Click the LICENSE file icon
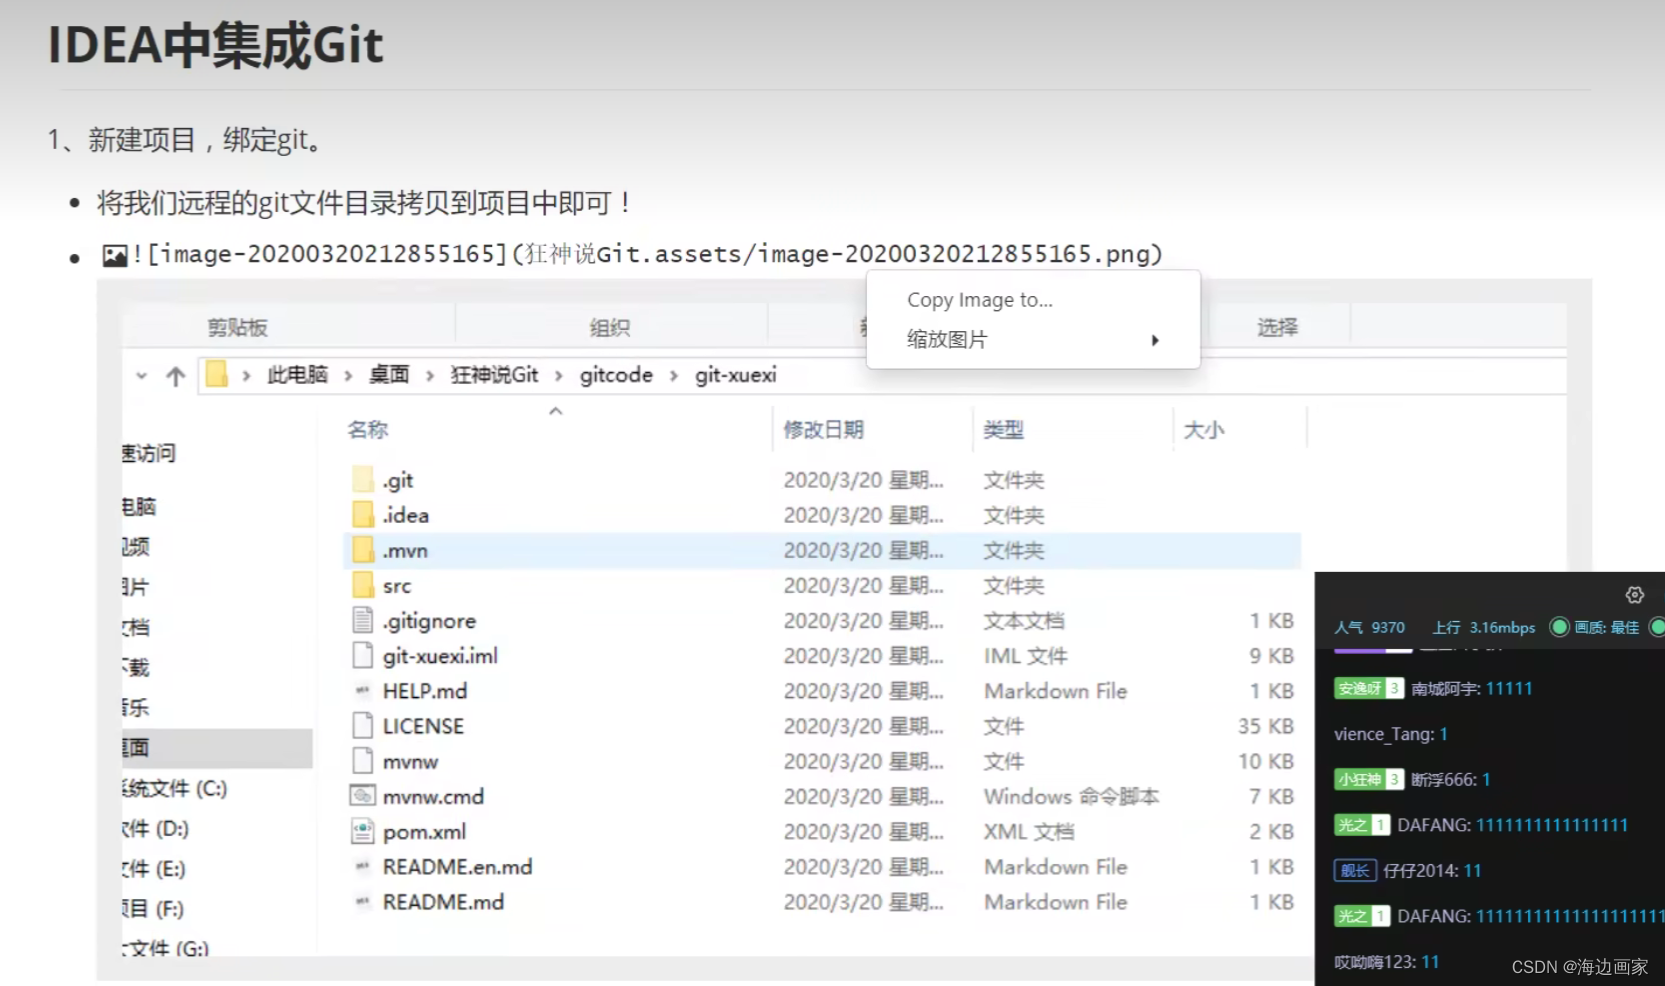The image size is (1665, 986). 363,726
